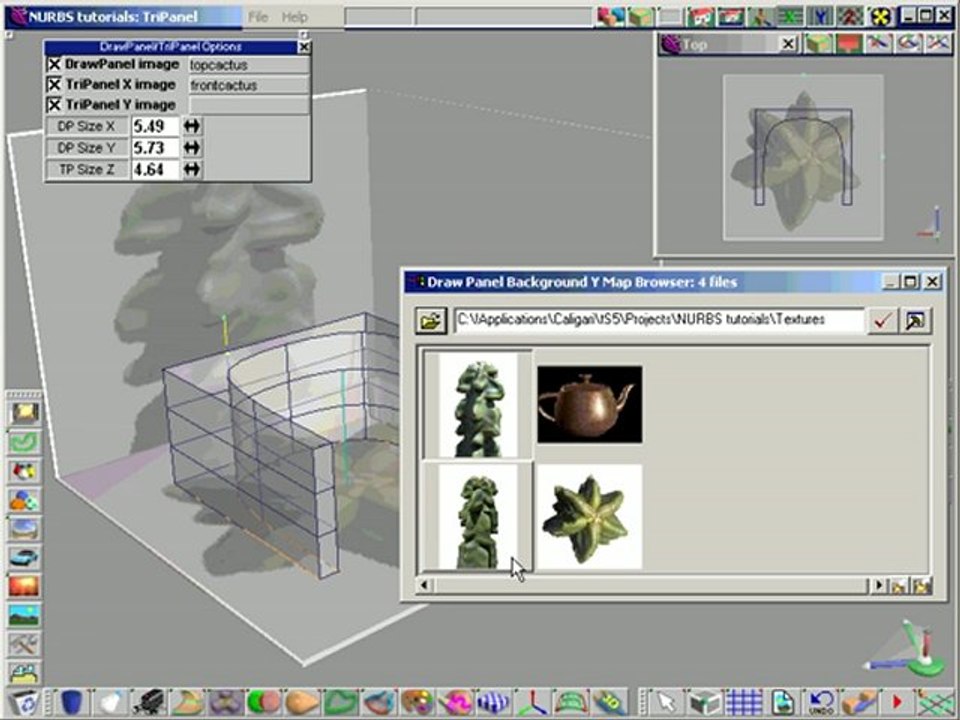Click the red and blue spheres icon at top
The width and height of the screenshot is (960, 720).
[x=610, y=17]
